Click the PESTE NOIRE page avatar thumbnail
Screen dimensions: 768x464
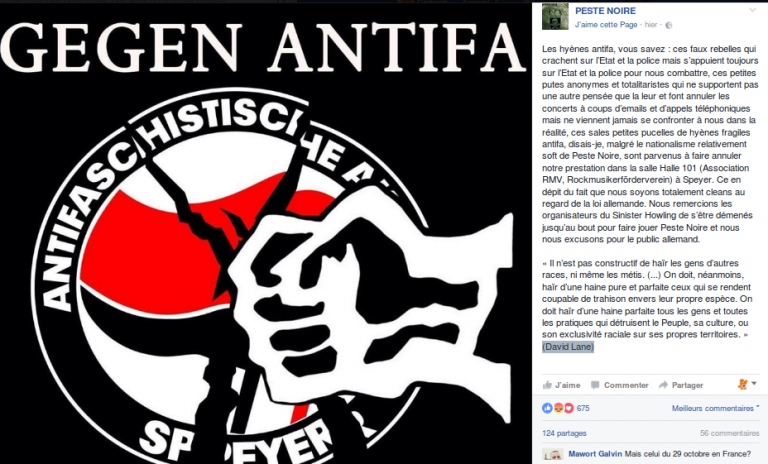[555, 16]
